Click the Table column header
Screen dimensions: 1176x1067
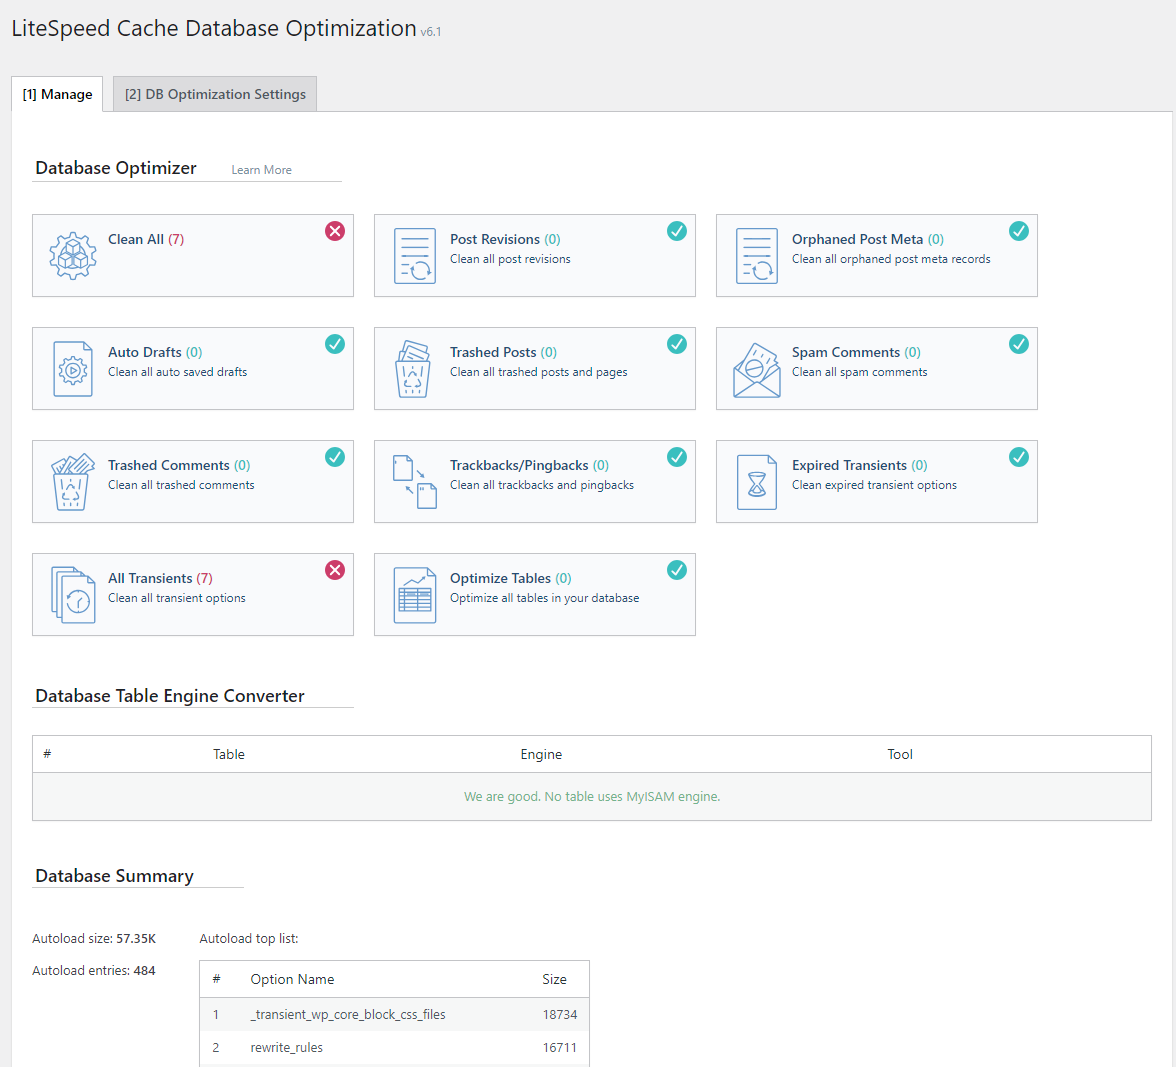coord(229,754)
